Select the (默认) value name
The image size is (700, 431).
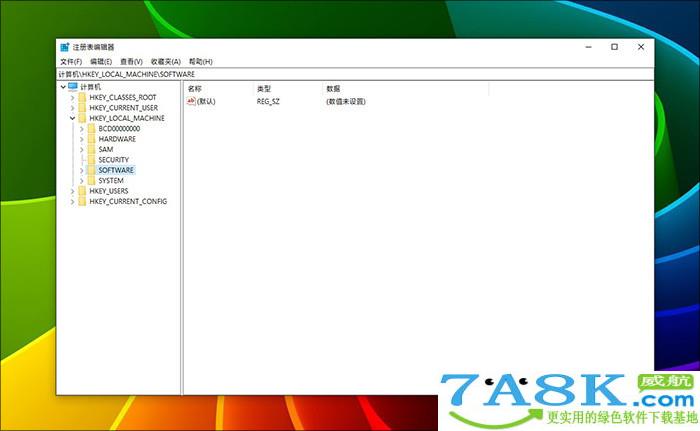[206, 102]
